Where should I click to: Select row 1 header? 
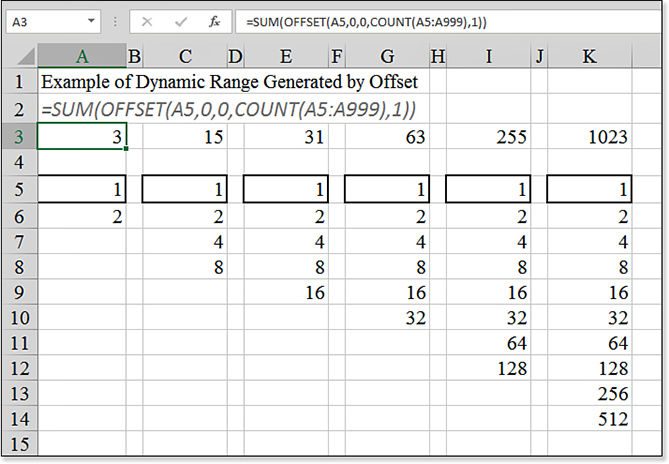(x=19, y=81)
